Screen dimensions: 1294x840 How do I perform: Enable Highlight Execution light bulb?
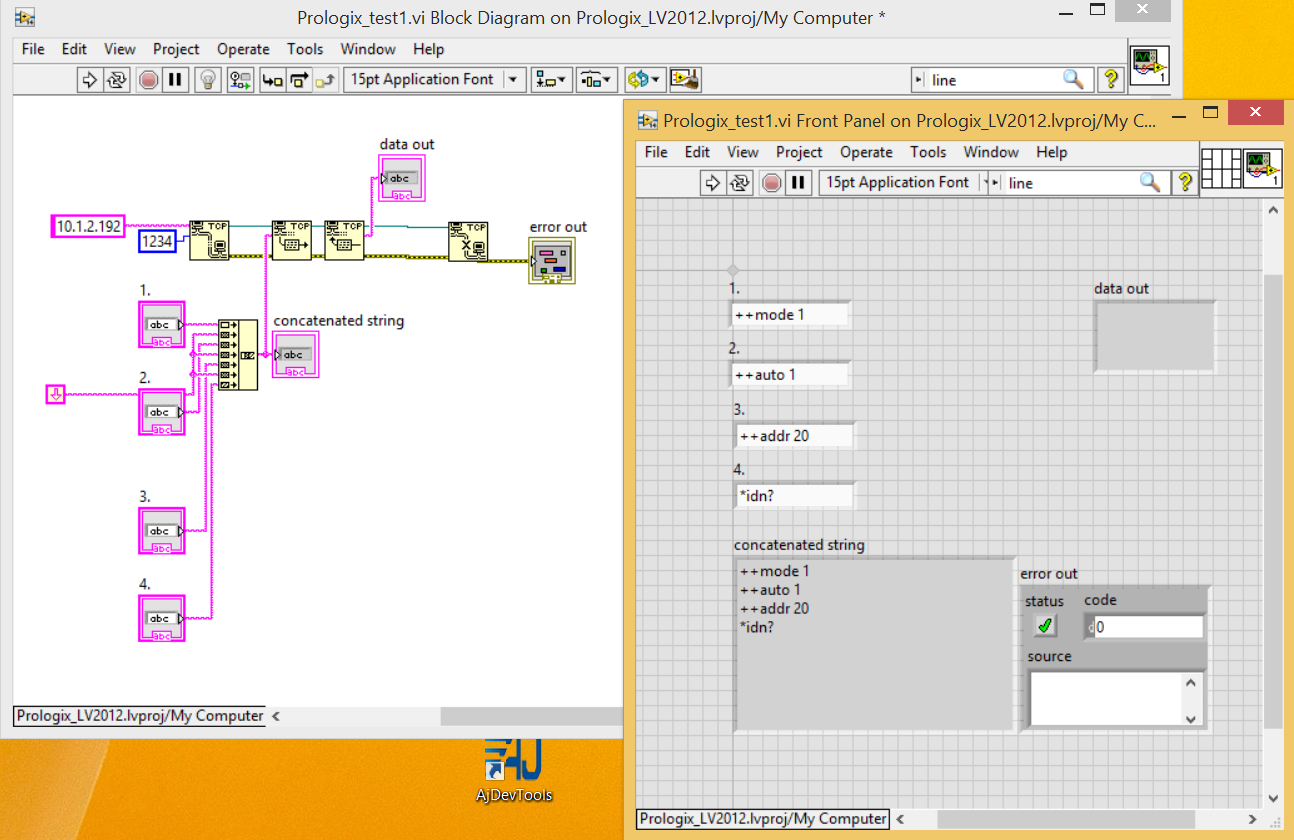tap(208, 79)
